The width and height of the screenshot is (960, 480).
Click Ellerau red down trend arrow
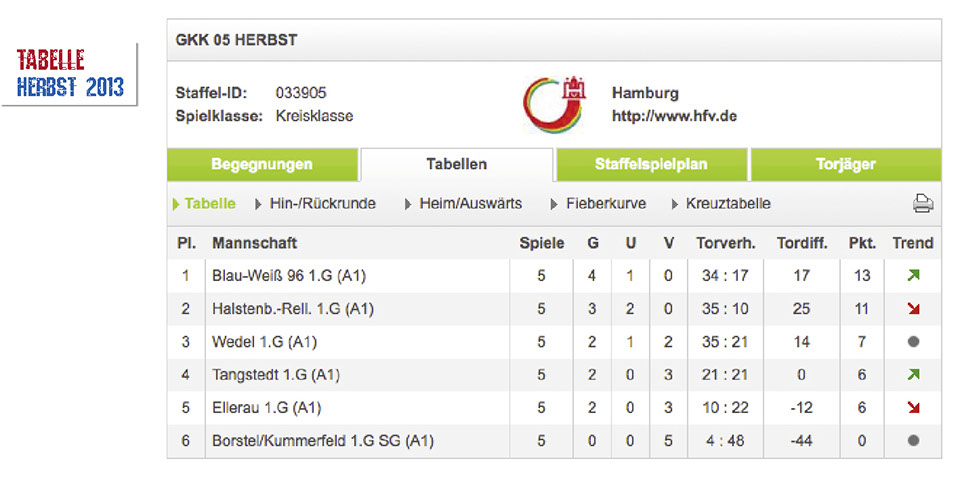[912, 408]
